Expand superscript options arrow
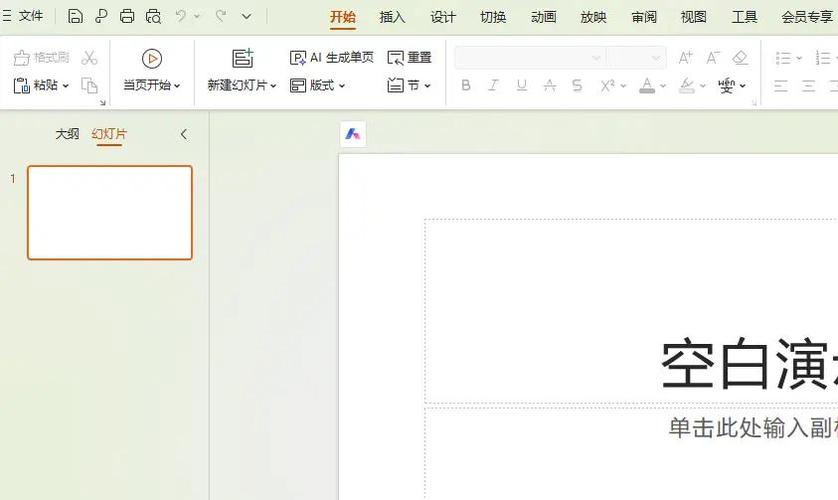 coord(623,85)
